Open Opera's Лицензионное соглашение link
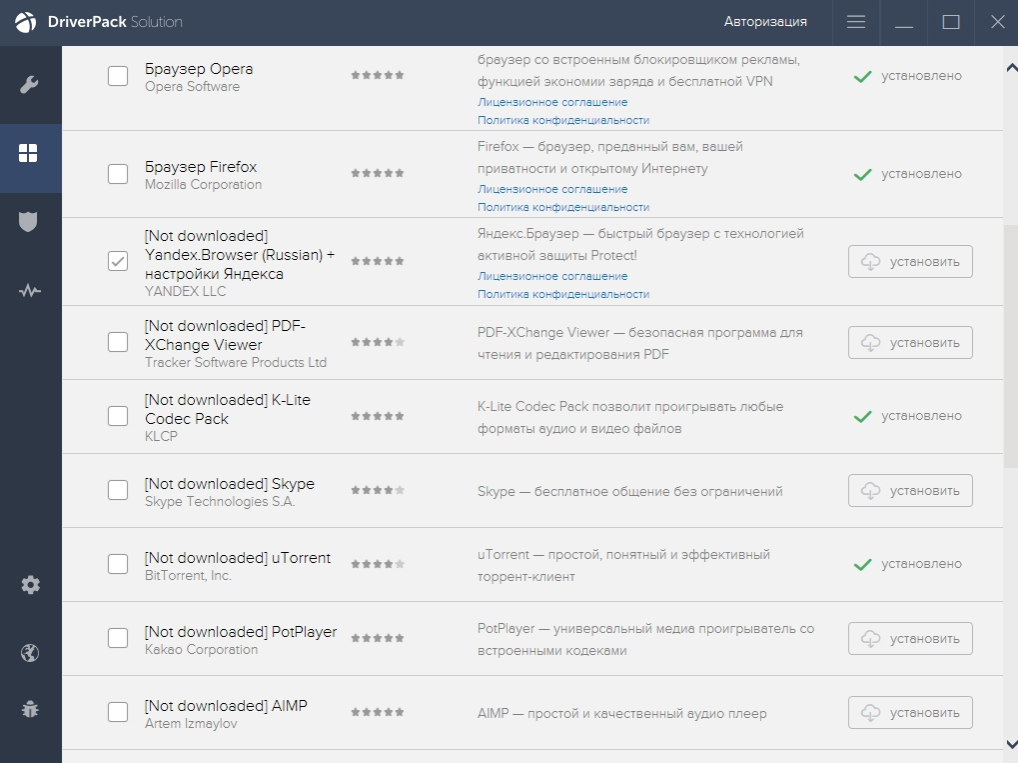The image size is (1018, 763). point(552,102)
